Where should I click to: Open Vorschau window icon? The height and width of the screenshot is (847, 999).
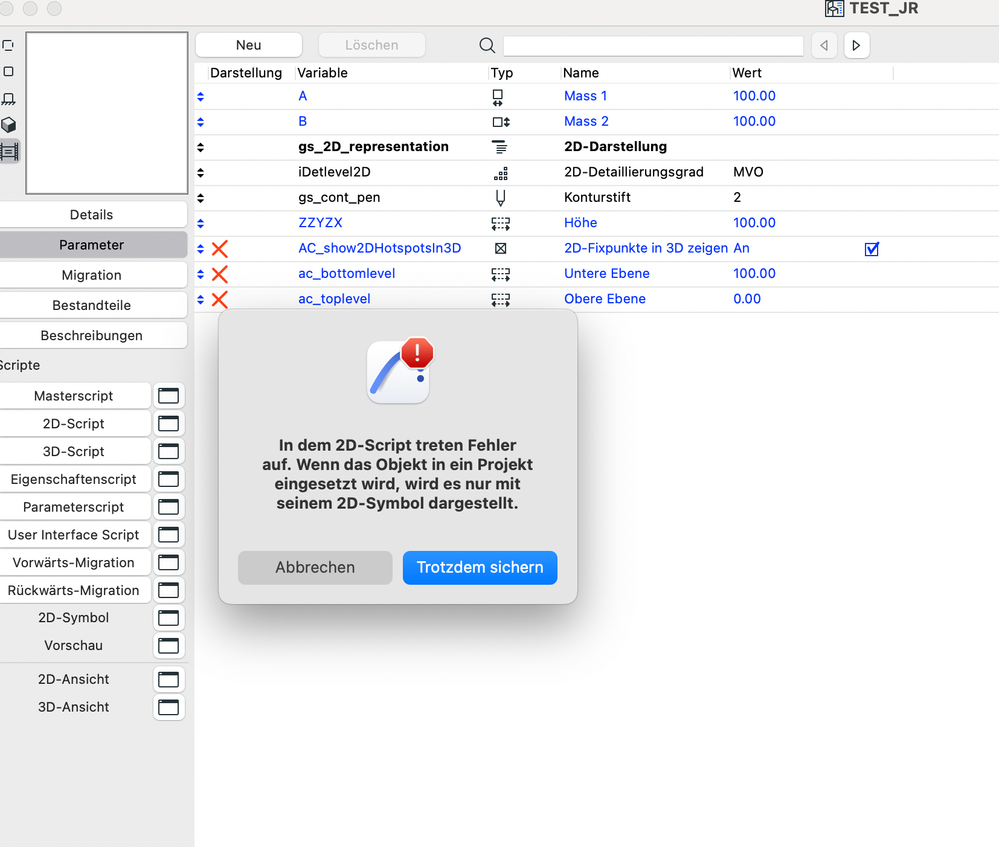click(x=168, y=646)
